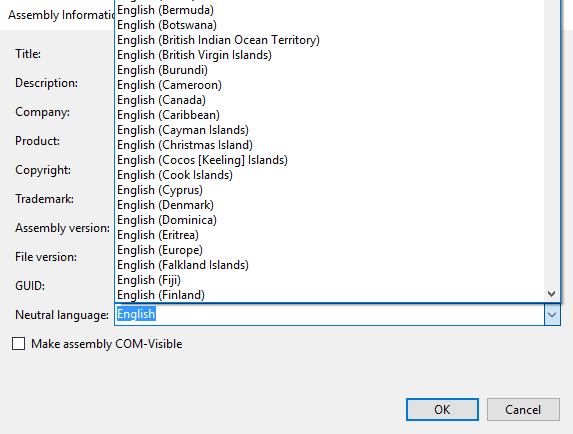Select English (Falkland Islands)
Viewport: 573px width, 434px height.
(330, 265)
